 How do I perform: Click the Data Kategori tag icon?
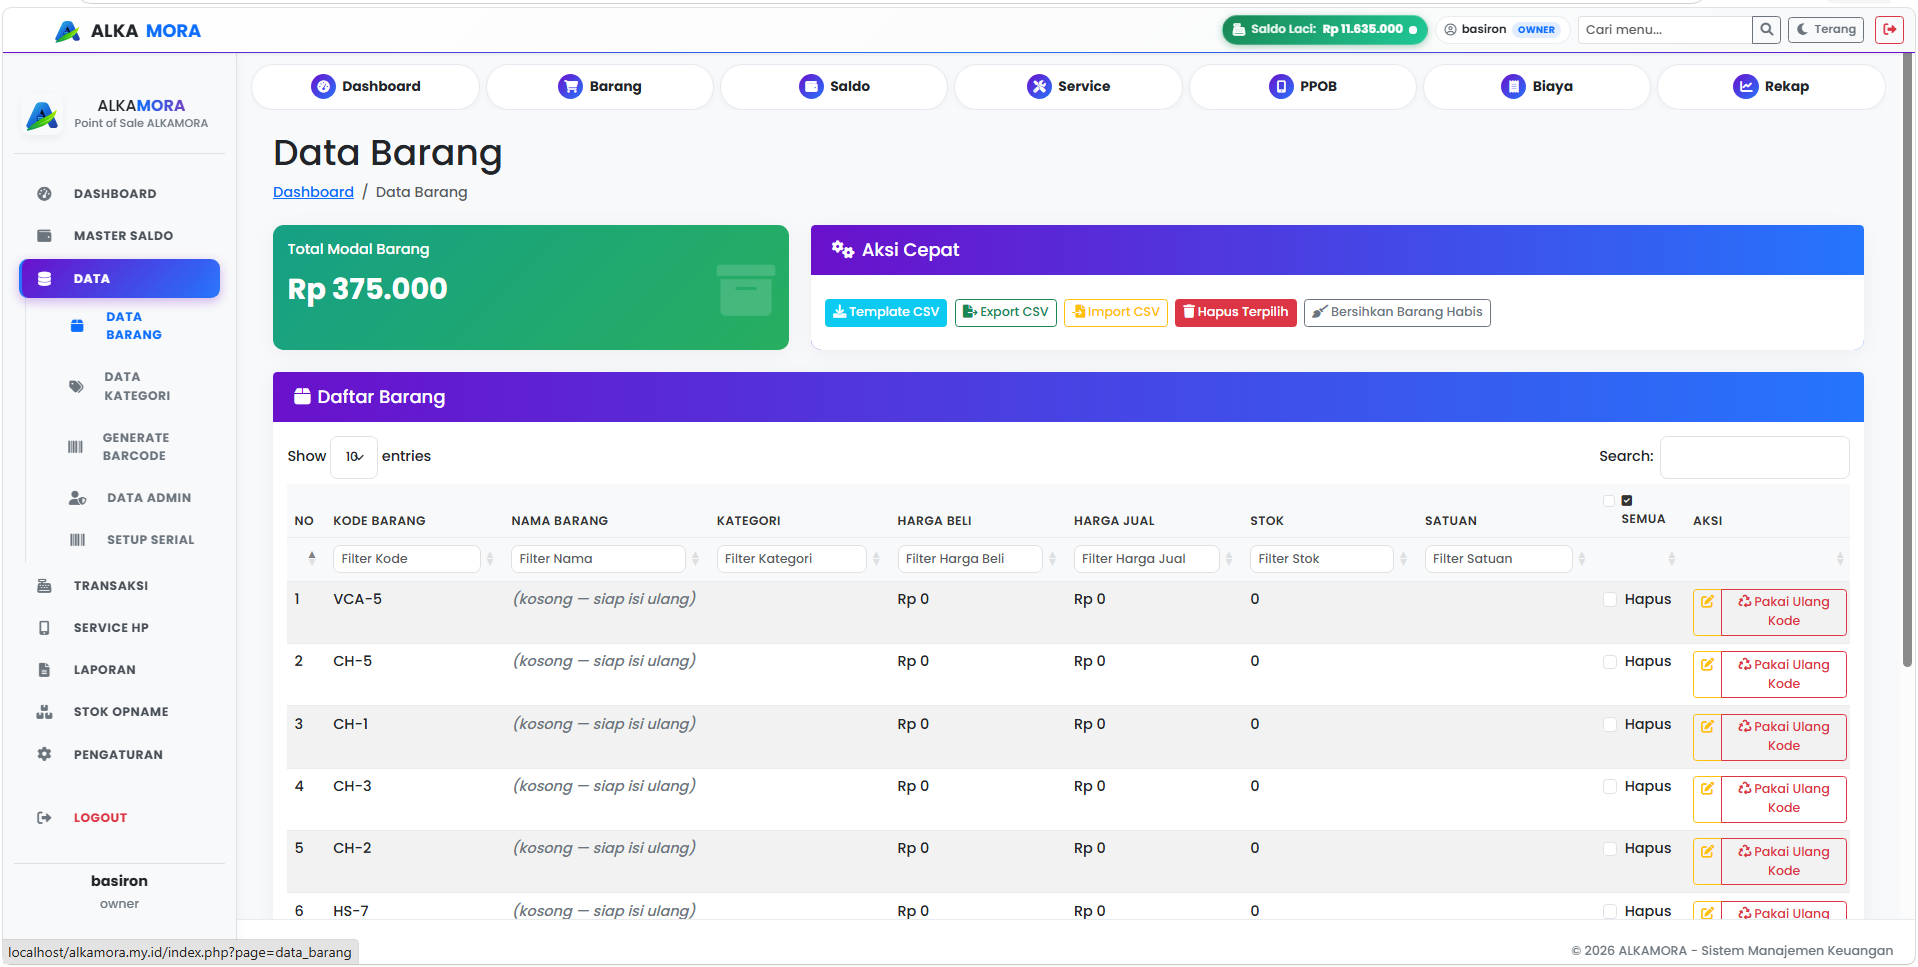(76, 386)
